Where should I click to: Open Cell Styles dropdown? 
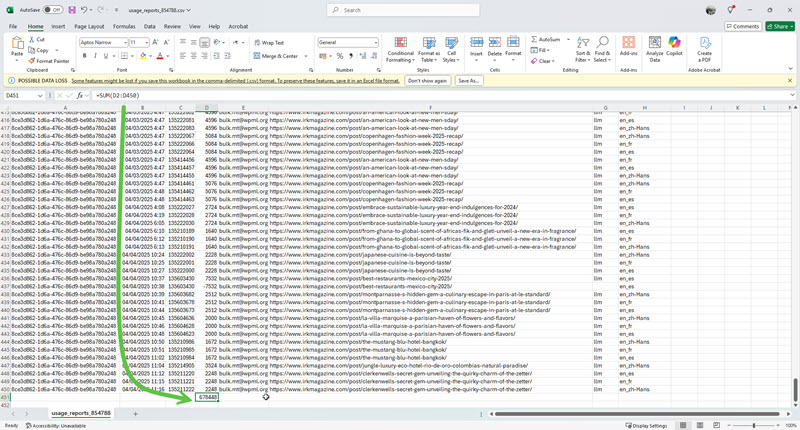click(x=452, y=49)
